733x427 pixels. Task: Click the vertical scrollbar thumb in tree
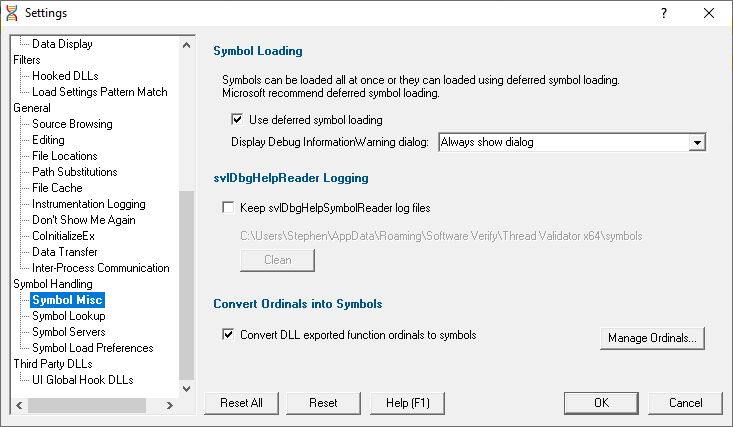click(187, 285)
